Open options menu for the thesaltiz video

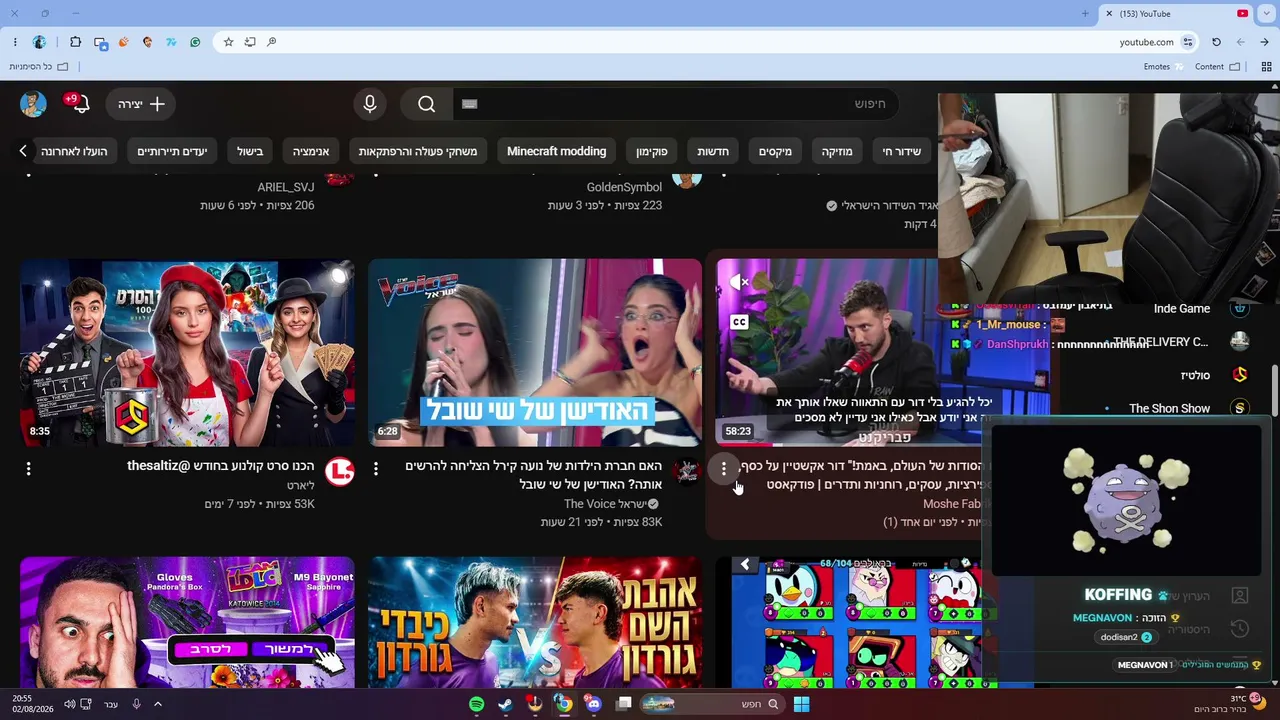pos(28,468)
